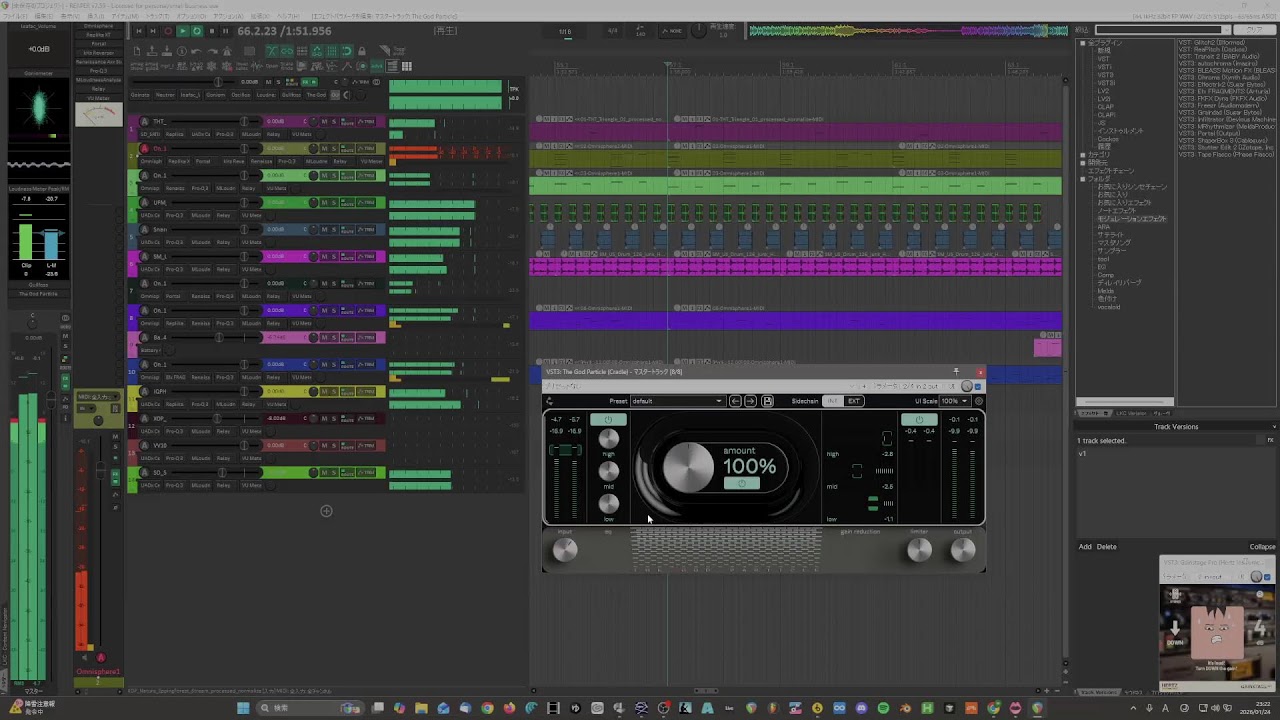Click the transport Record button
Viewport: 1280px width, 720px height.
(x=168, y=31)
